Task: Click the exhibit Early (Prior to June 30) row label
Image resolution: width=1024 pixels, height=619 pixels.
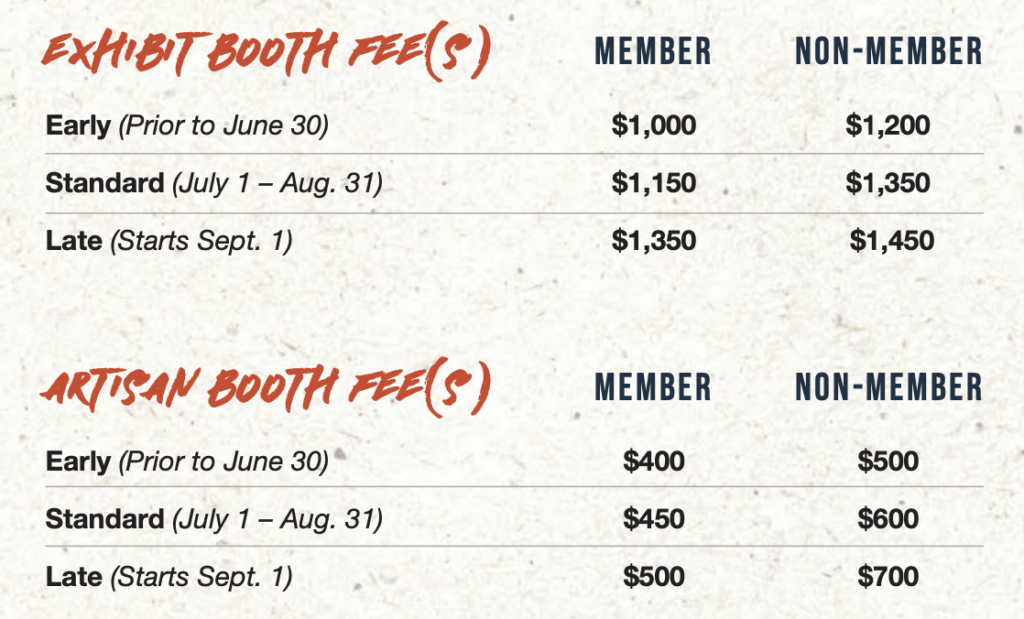Action: [187, 125]
